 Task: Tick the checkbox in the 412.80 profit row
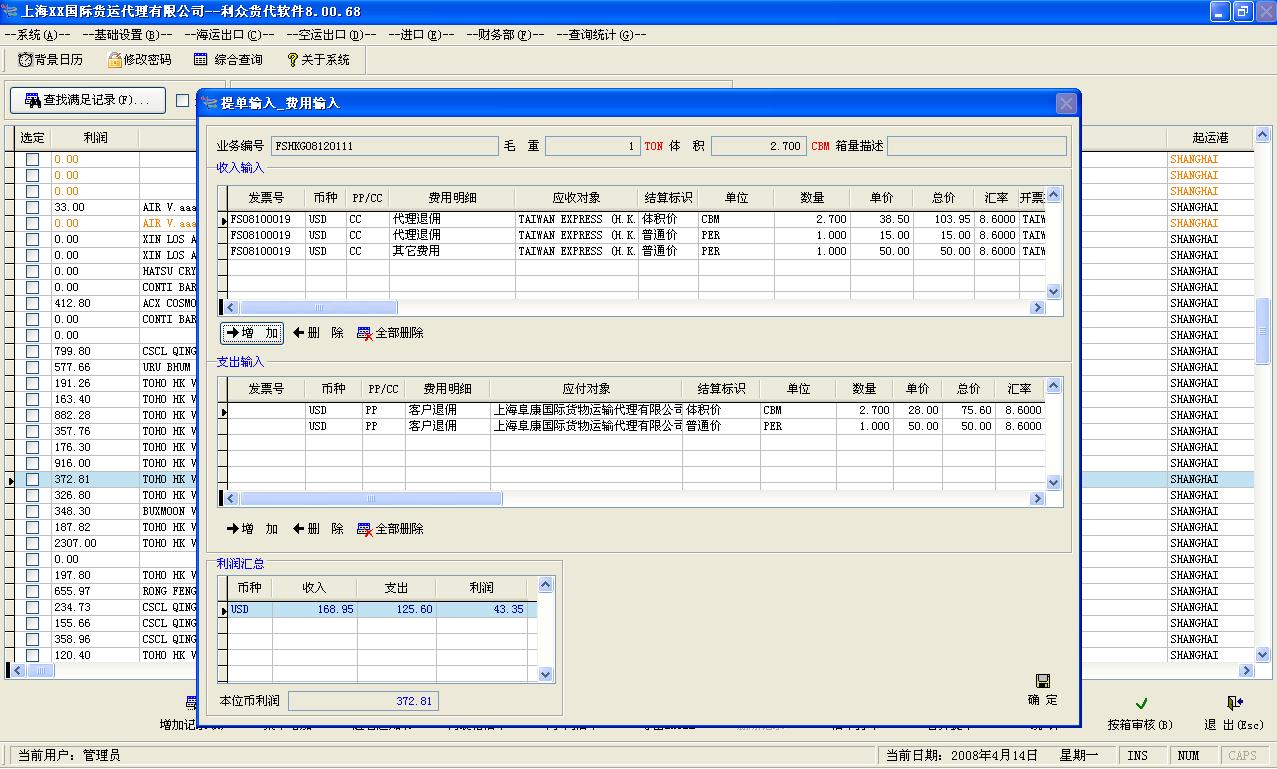click(33, 303)
